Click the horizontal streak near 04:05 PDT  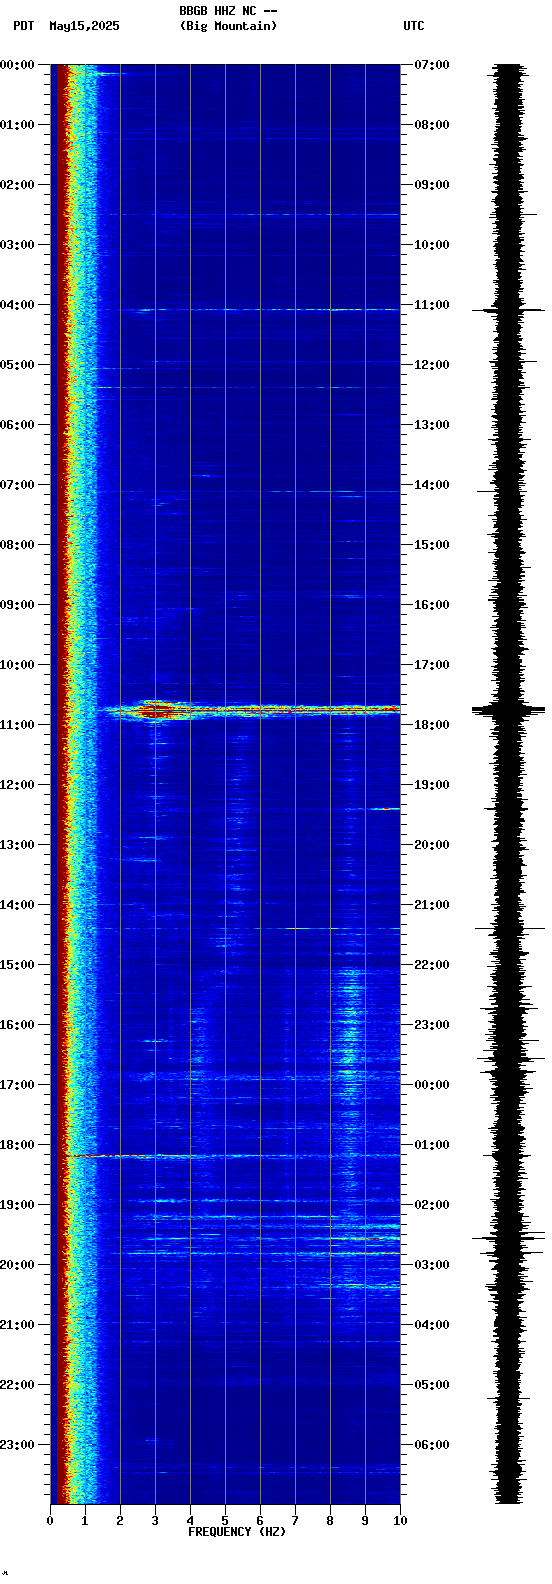pos(260,310)
